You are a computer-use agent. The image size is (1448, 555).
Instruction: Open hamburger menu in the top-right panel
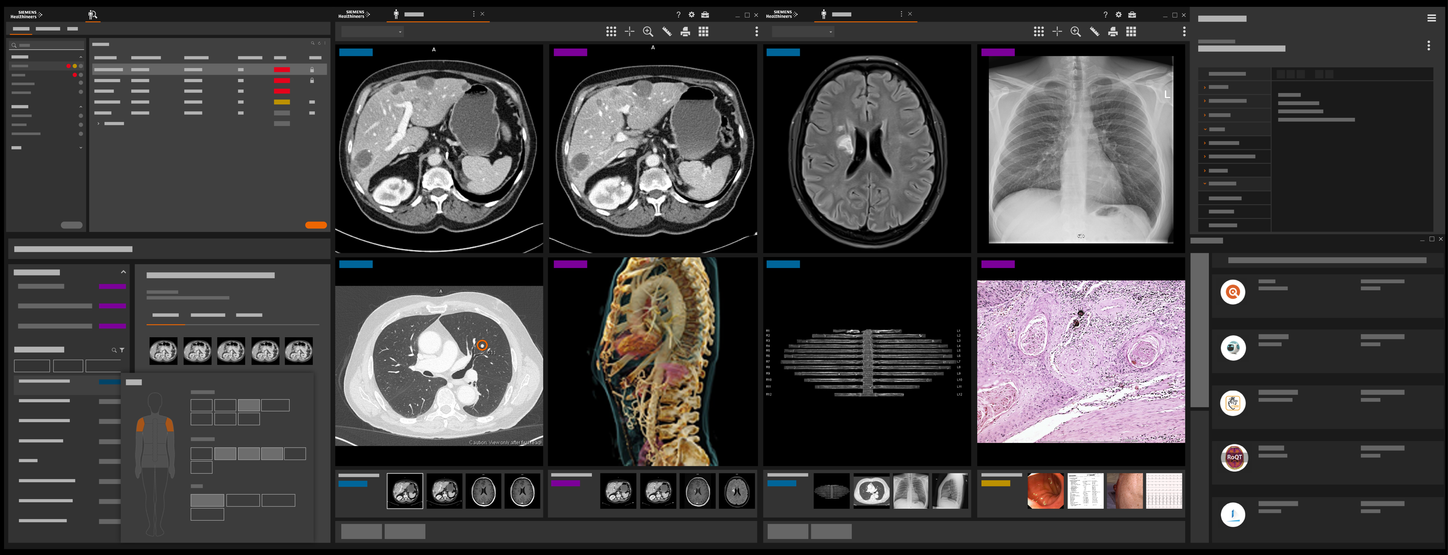click(1432, 18)
